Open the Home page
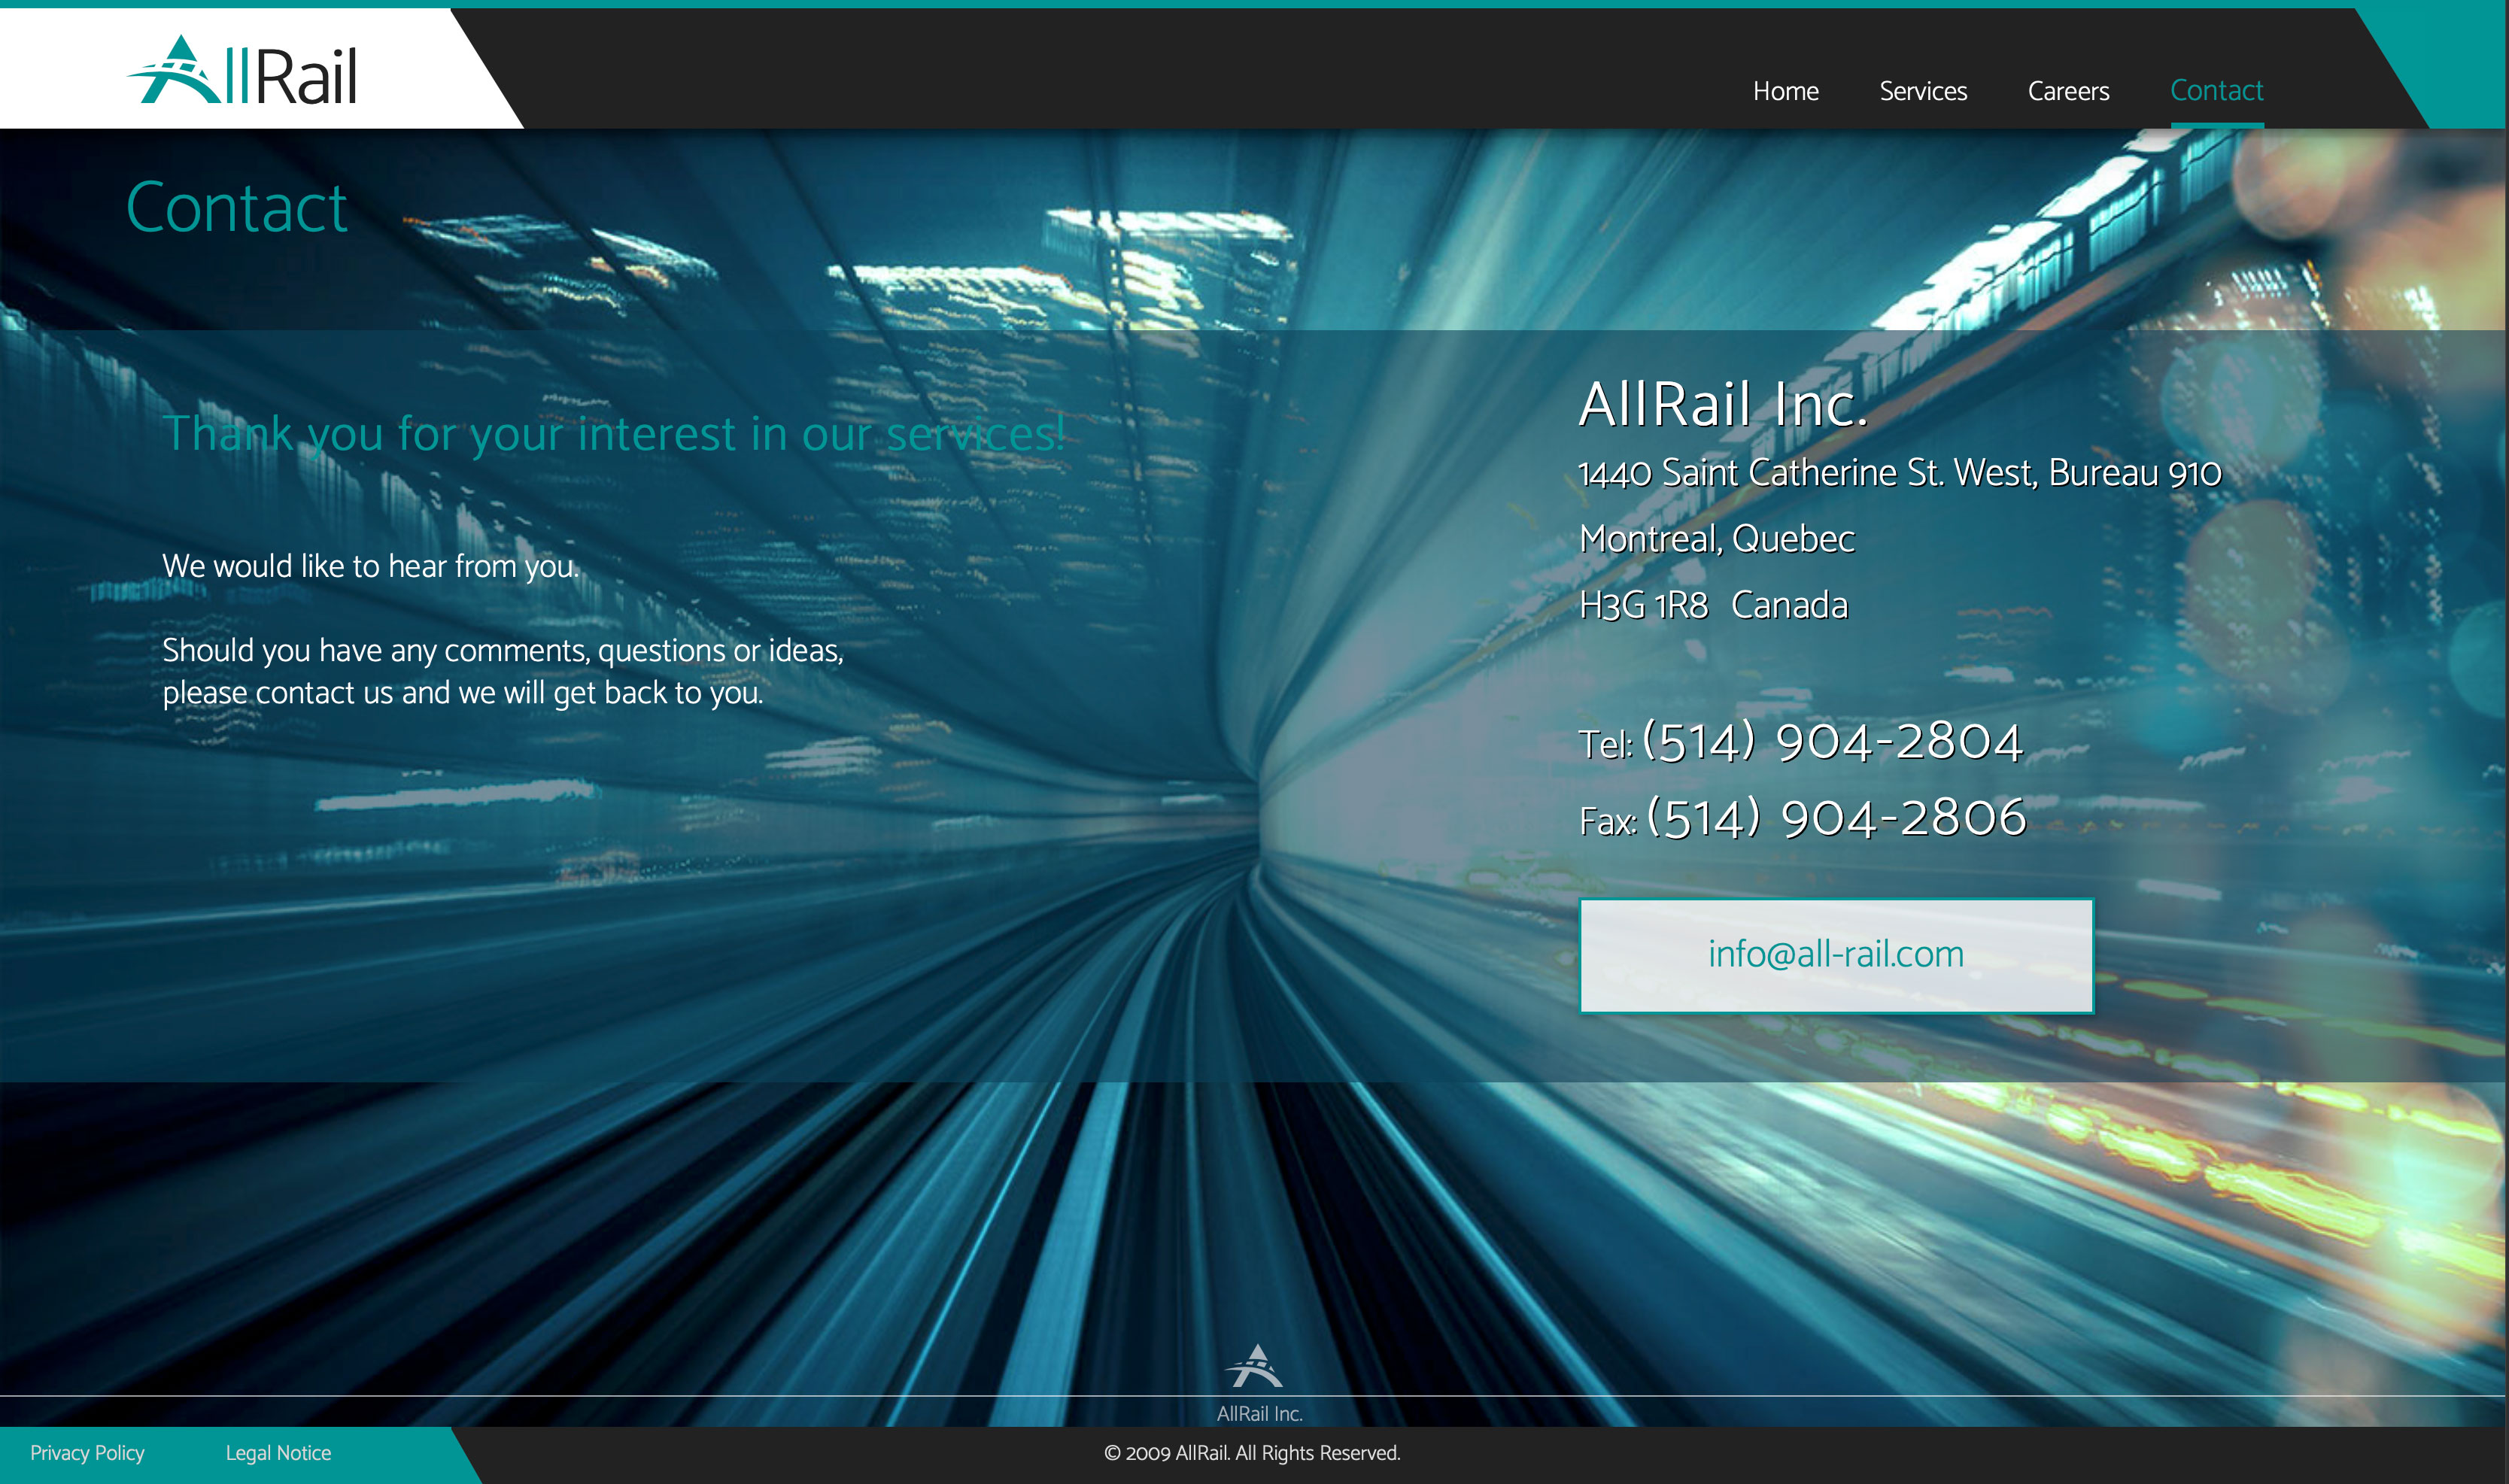Viewport: 2509px width, 1484px height. pos(1785,91)
